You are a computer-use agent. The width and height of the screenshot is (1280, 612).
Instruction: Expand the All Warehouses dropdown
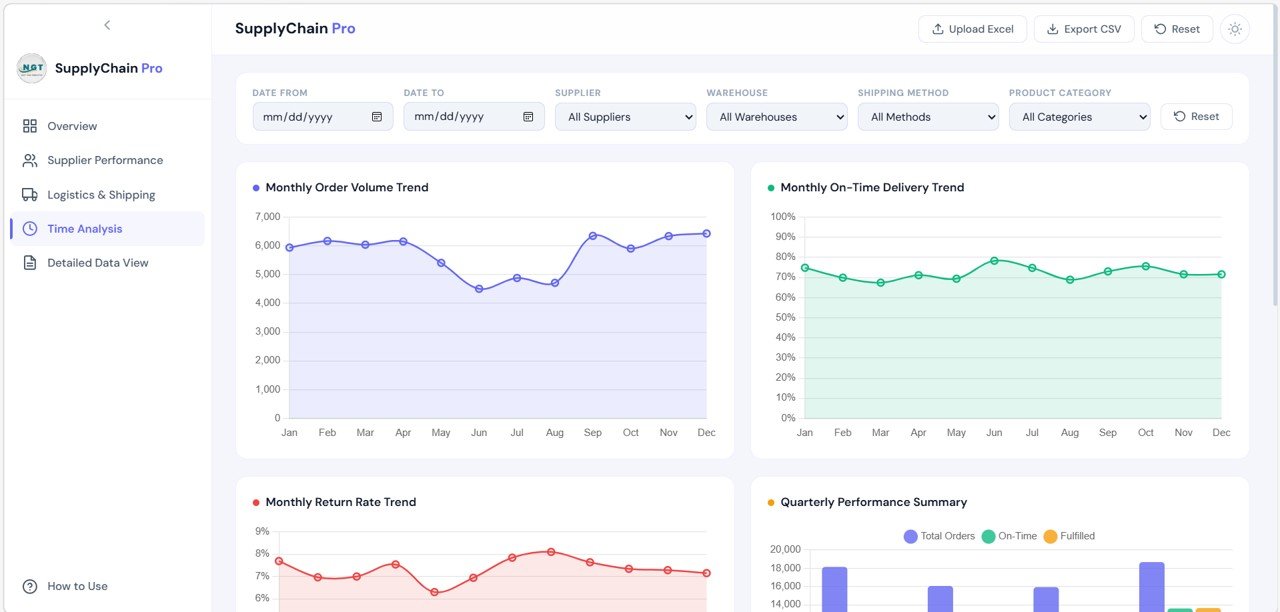pos(776,117)
